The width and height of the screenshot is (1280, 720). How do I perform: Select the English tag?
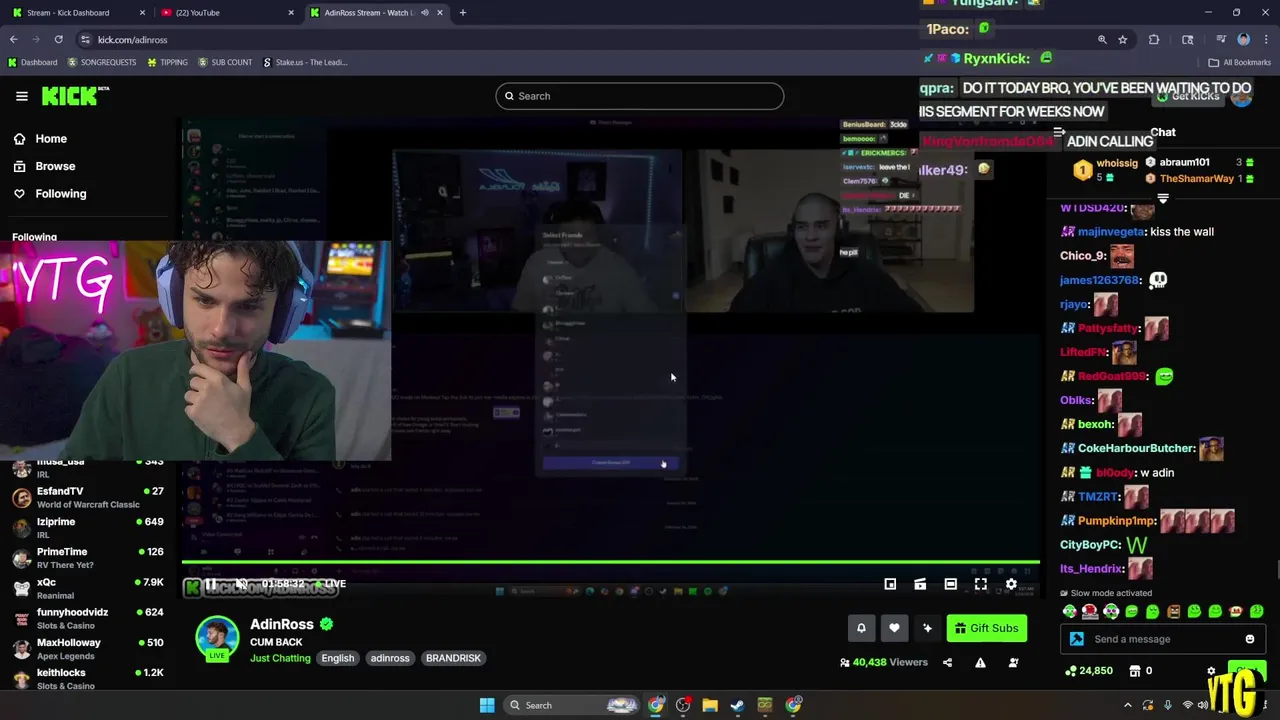338,658
